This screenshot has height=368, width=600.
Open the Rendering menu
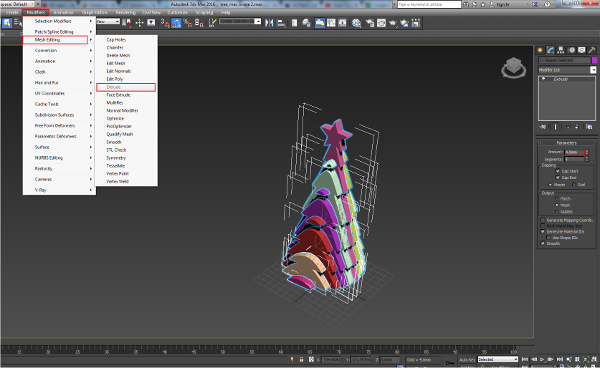tap(126, 12)
